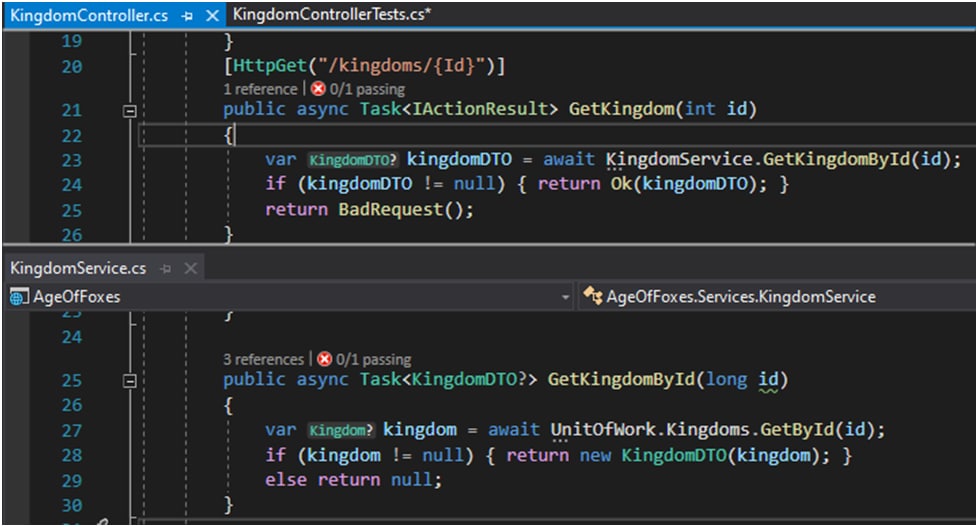Viewport: 978px width, 527px height.
Task: Click the failed test icon above GetKingdomById
Action: coord(324,359)
